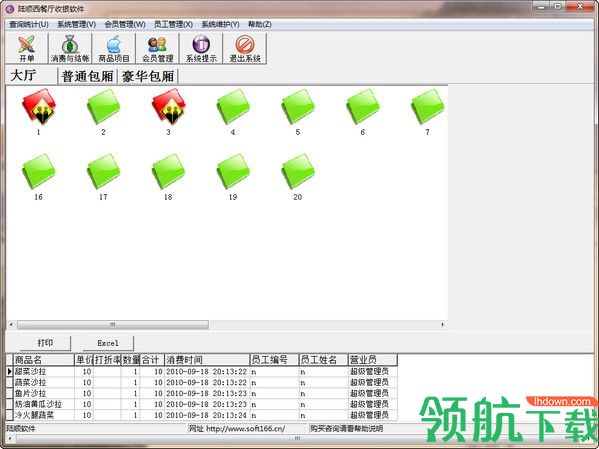
Task: Click 消费时间 column header
Action: (207, 360)
